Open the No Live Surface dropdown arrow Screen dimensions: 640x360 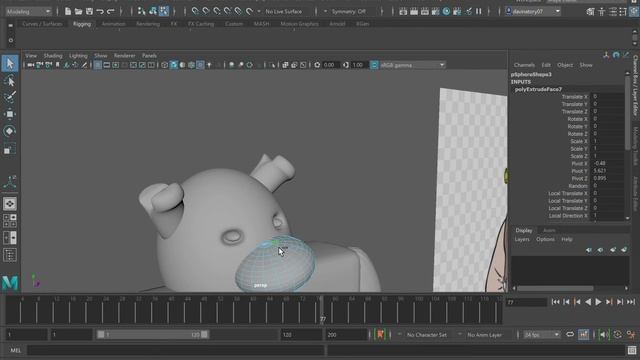click(259, 11)
